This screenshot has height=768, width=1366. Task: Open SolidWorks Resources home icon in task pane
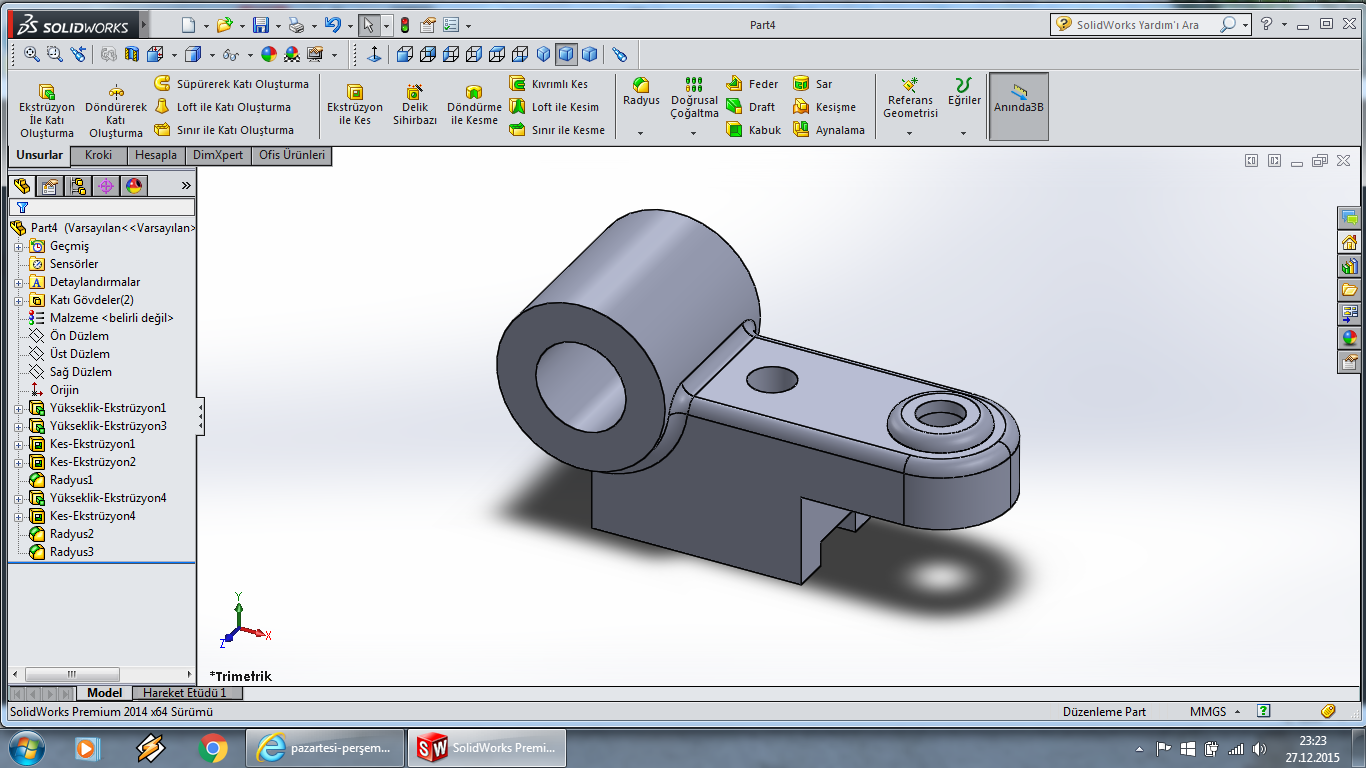pos(1350,242)
